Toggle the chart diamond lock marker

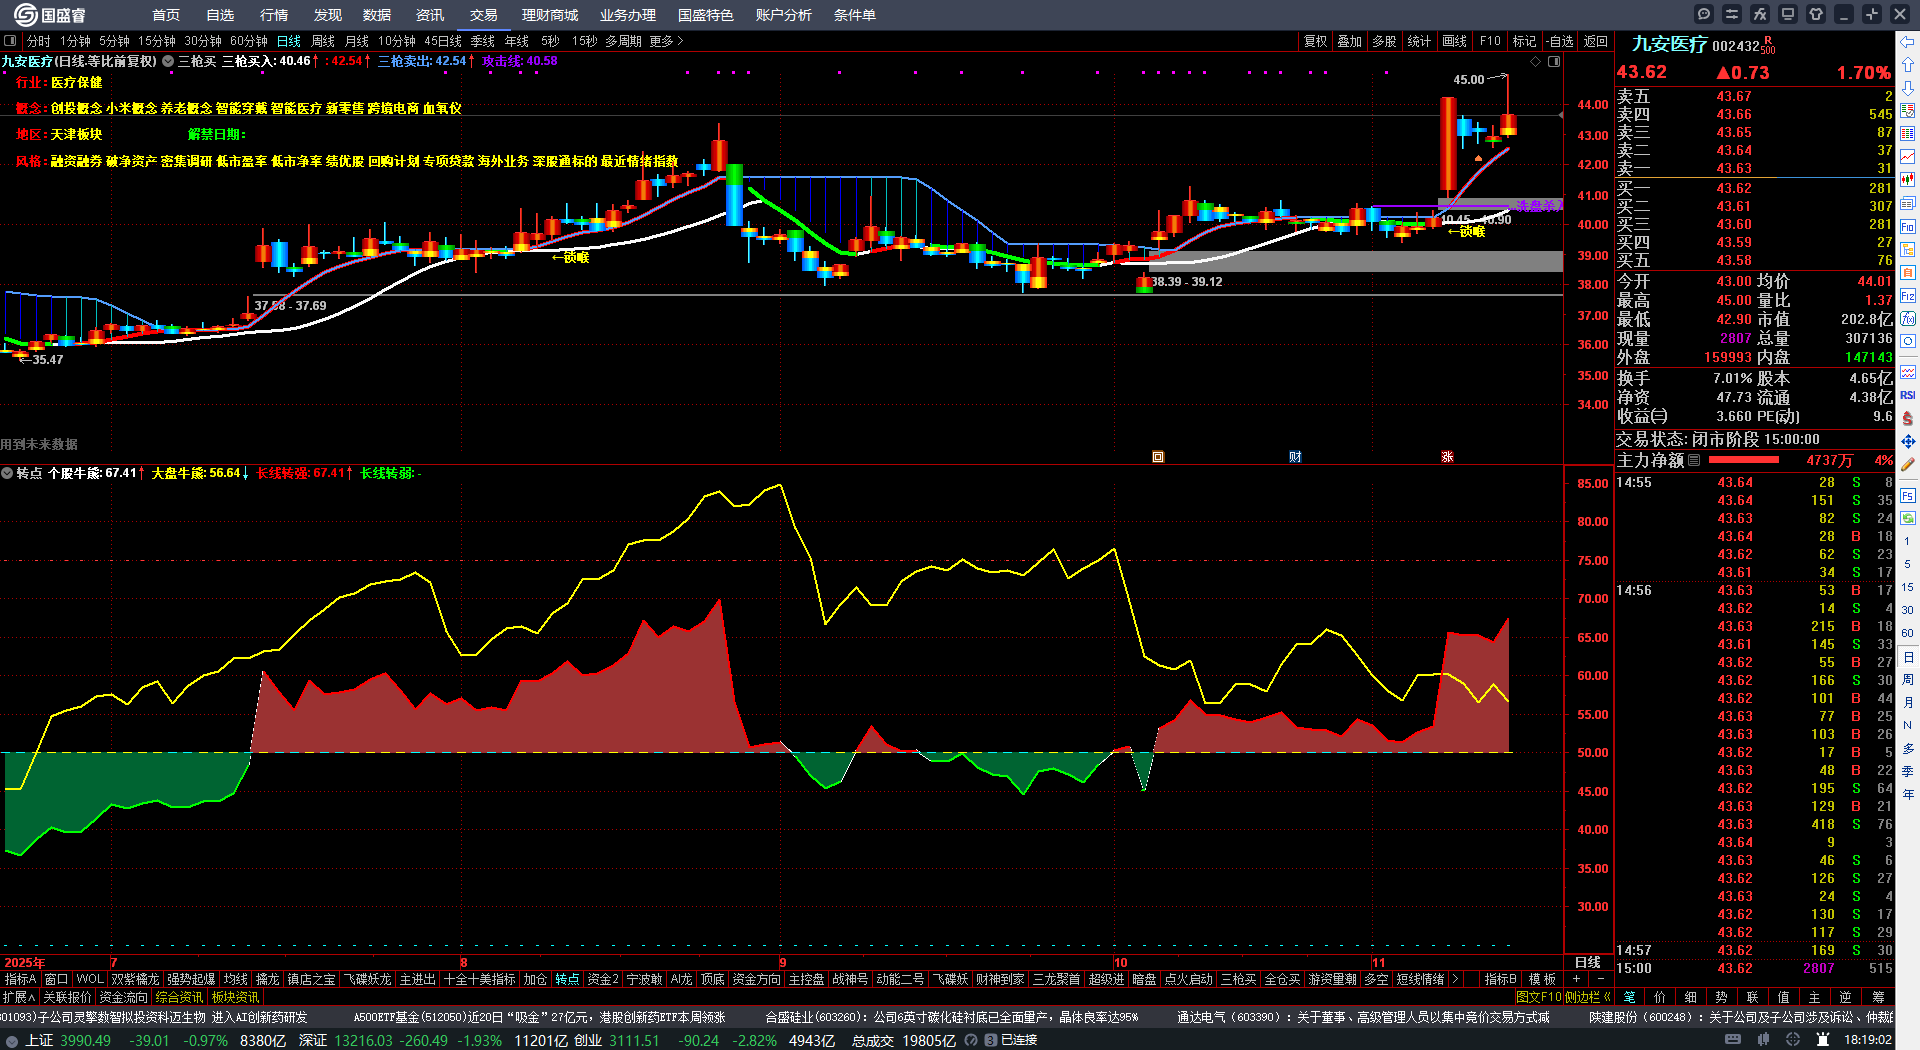(x=1536, y=62)
